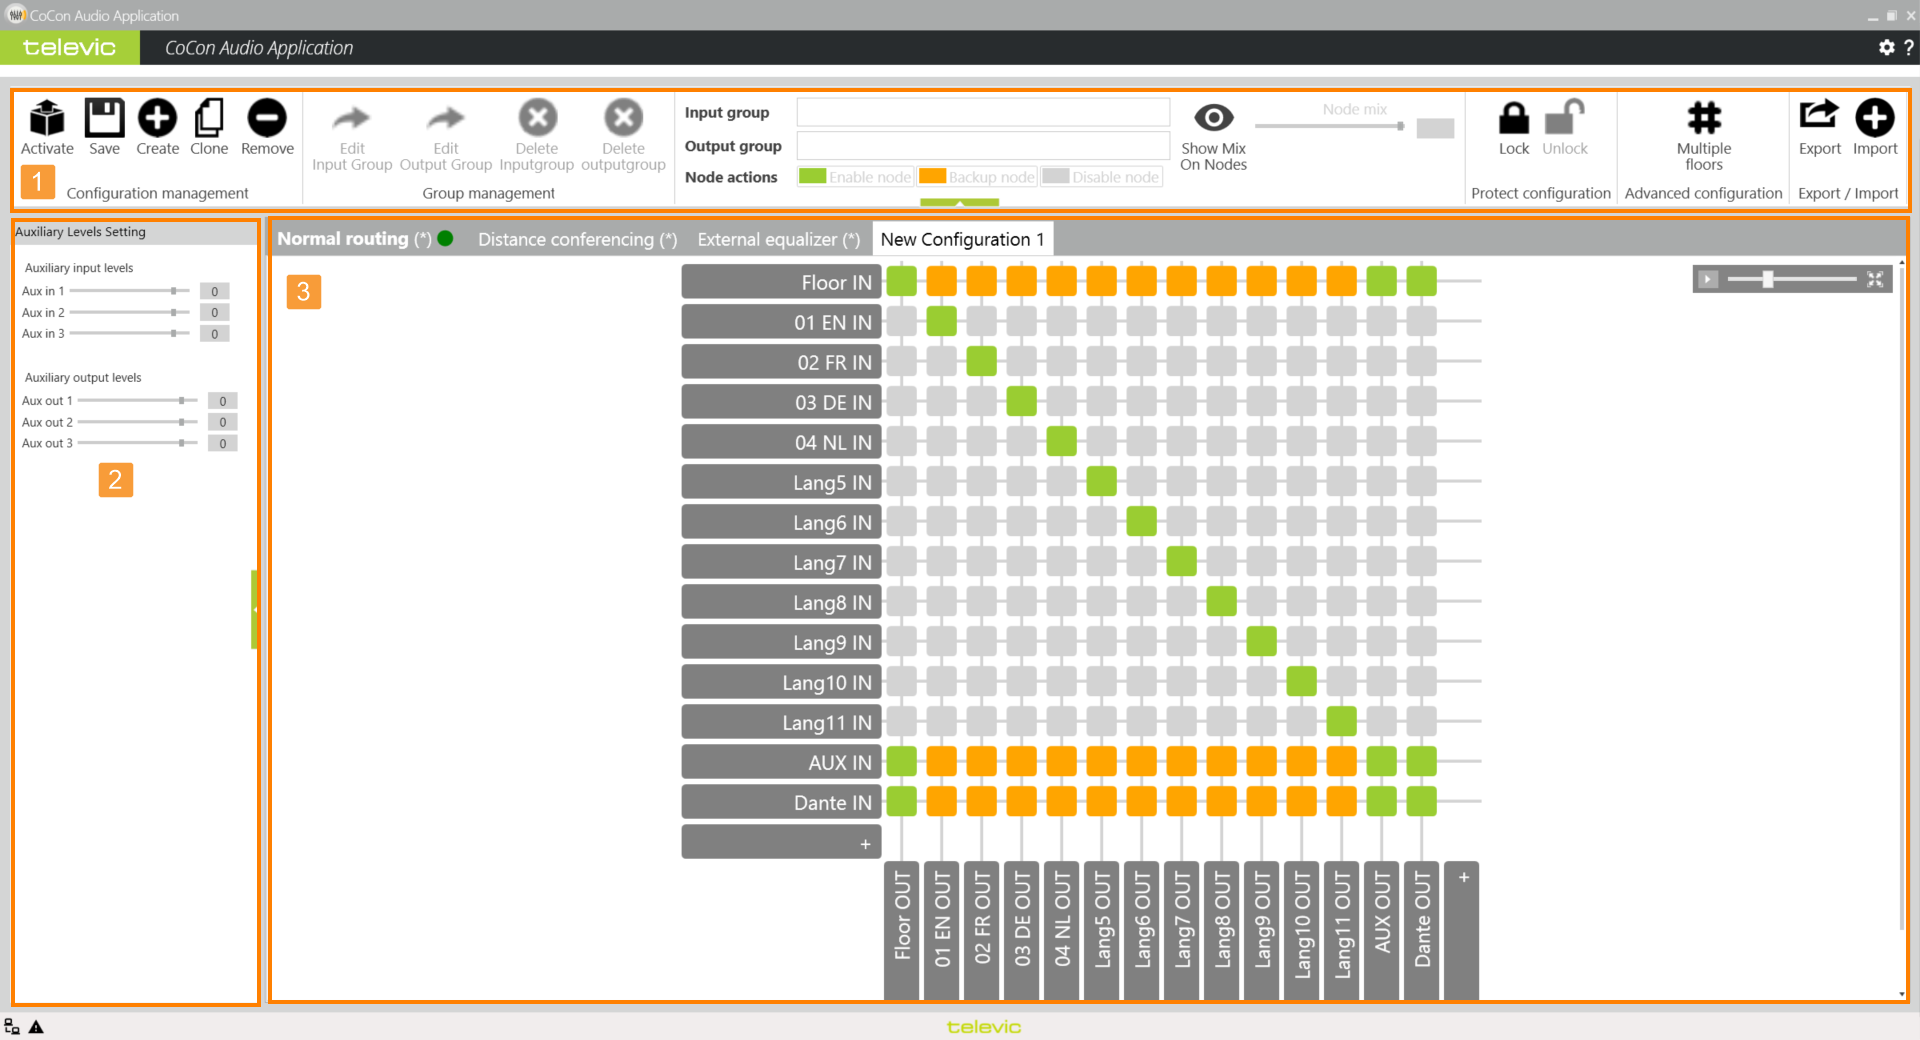This screenshot has height=1040, width=1920.
Task: Click the Input group text field
Action: (982, 112)
